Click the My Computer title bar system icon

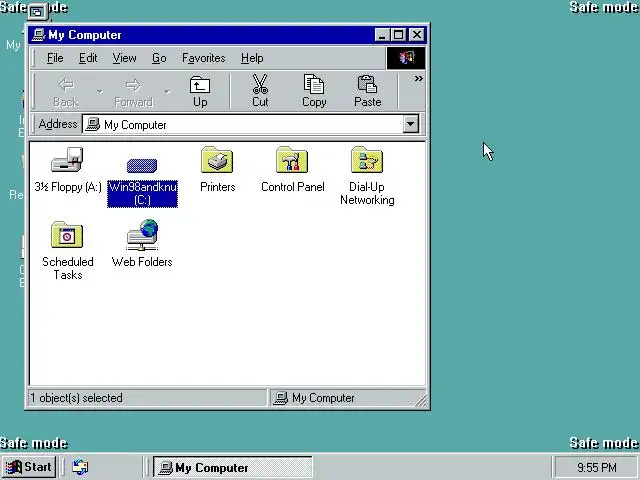tap(38, 35)
